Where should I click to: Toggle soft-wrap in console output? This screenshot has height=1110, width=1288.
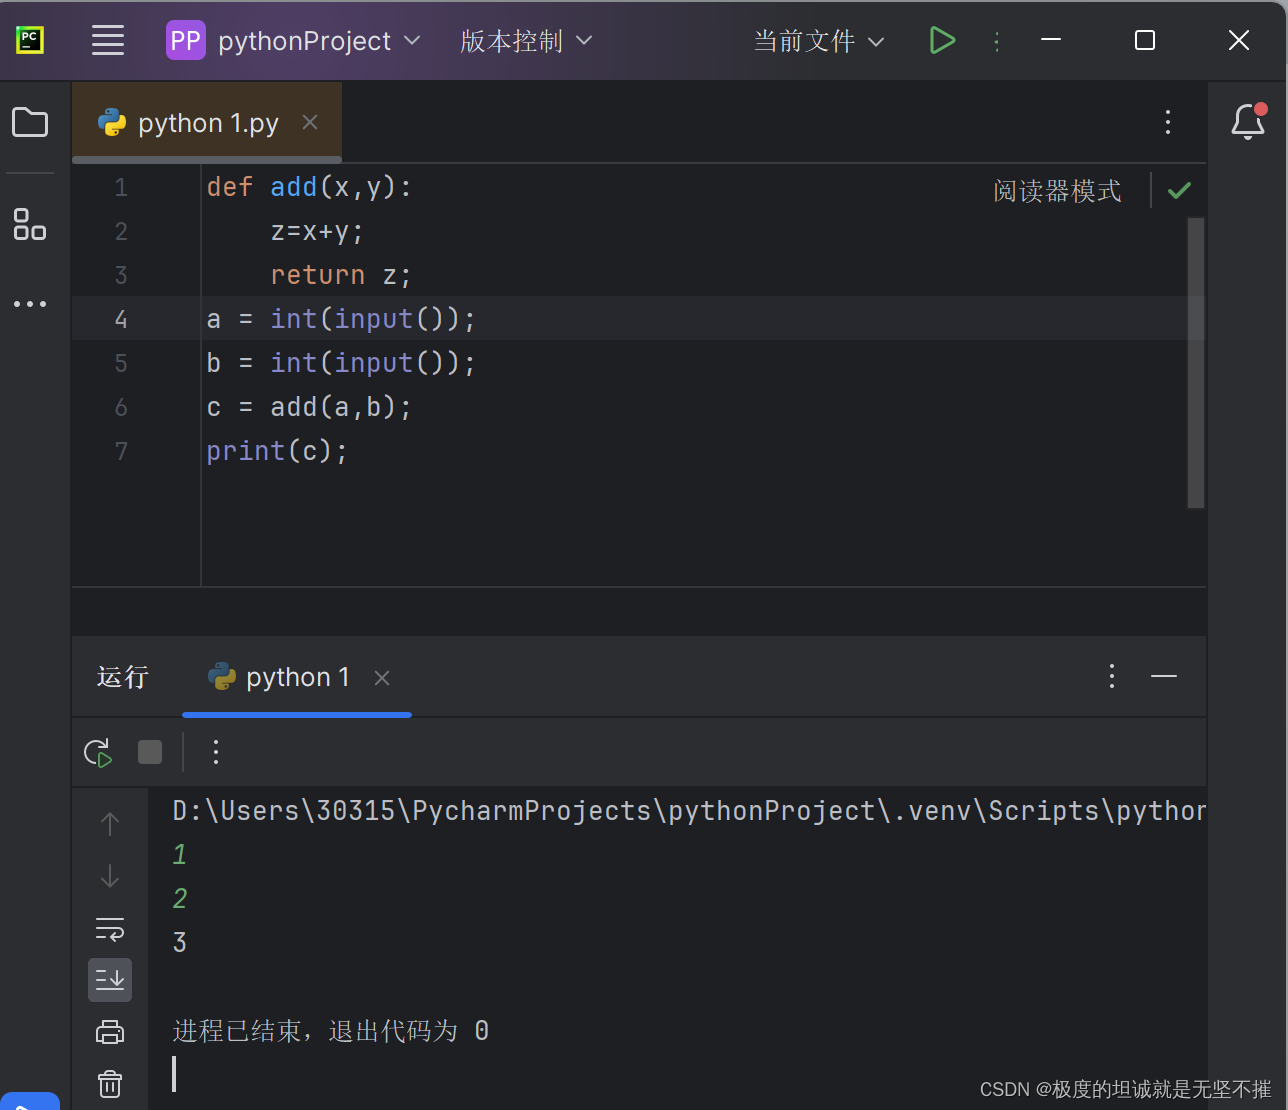(109, 928)
